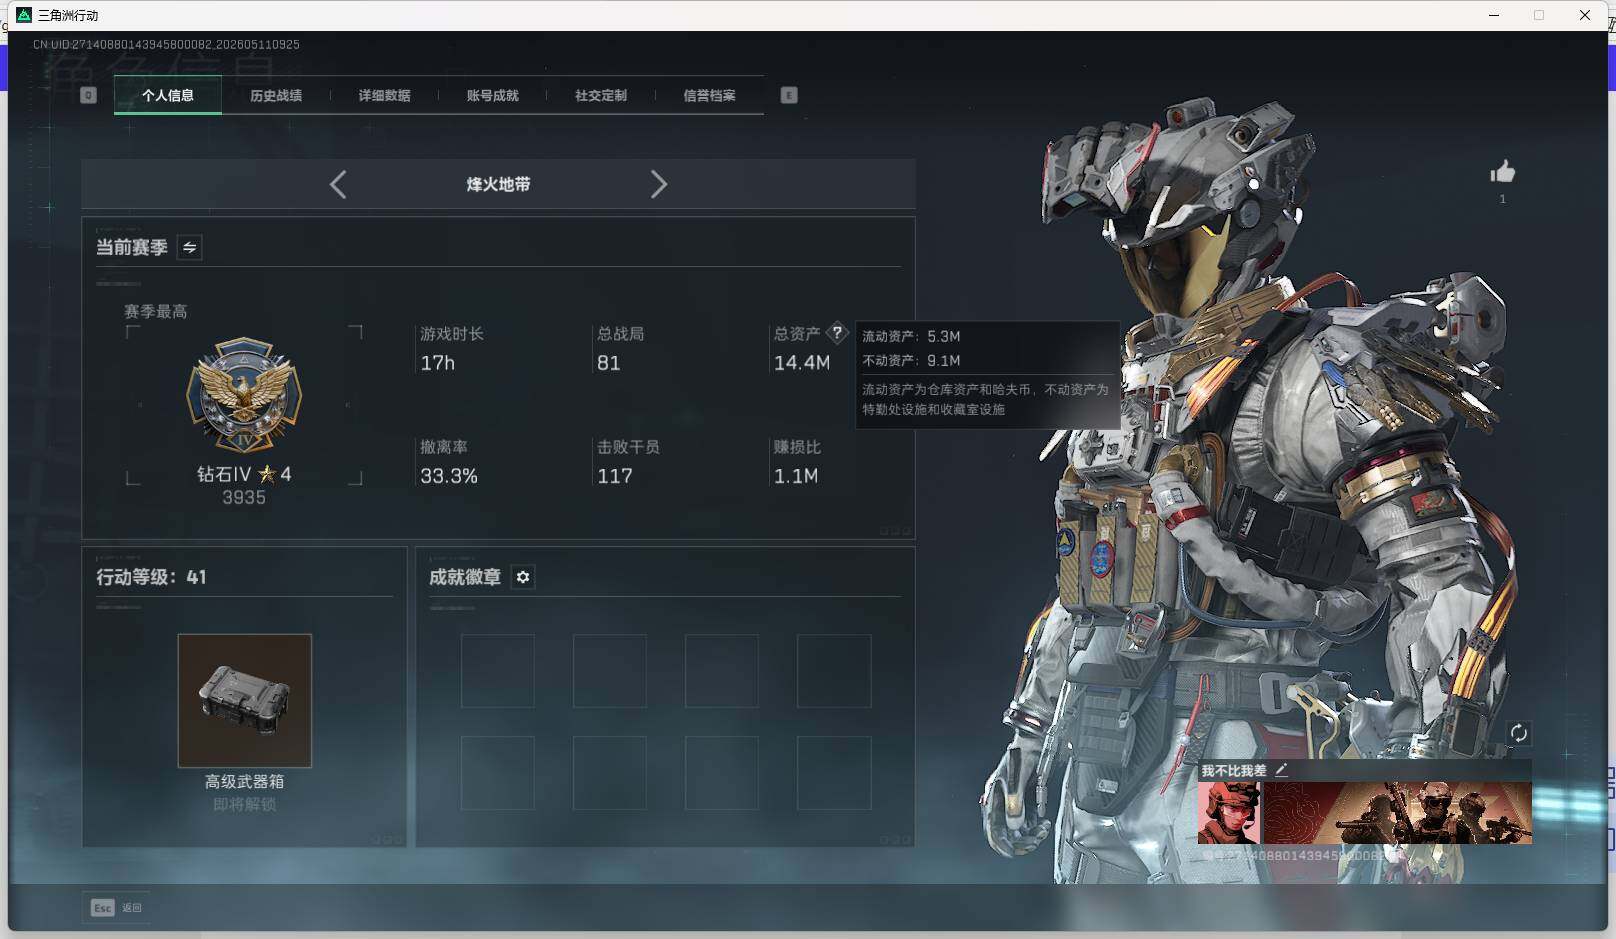Go to next game mode with right arrow
The width and height of the screenshot is (1616, 939).
coord(658,184)
